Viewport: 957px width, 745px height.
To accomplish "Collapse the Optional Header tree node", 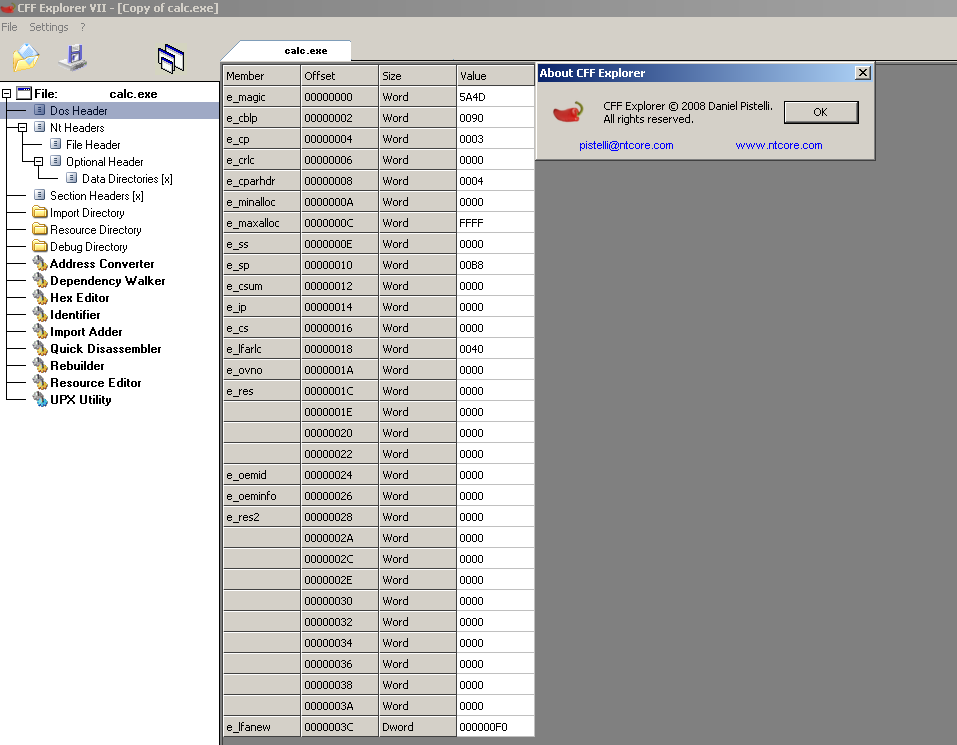I will [x=38, y=162].
